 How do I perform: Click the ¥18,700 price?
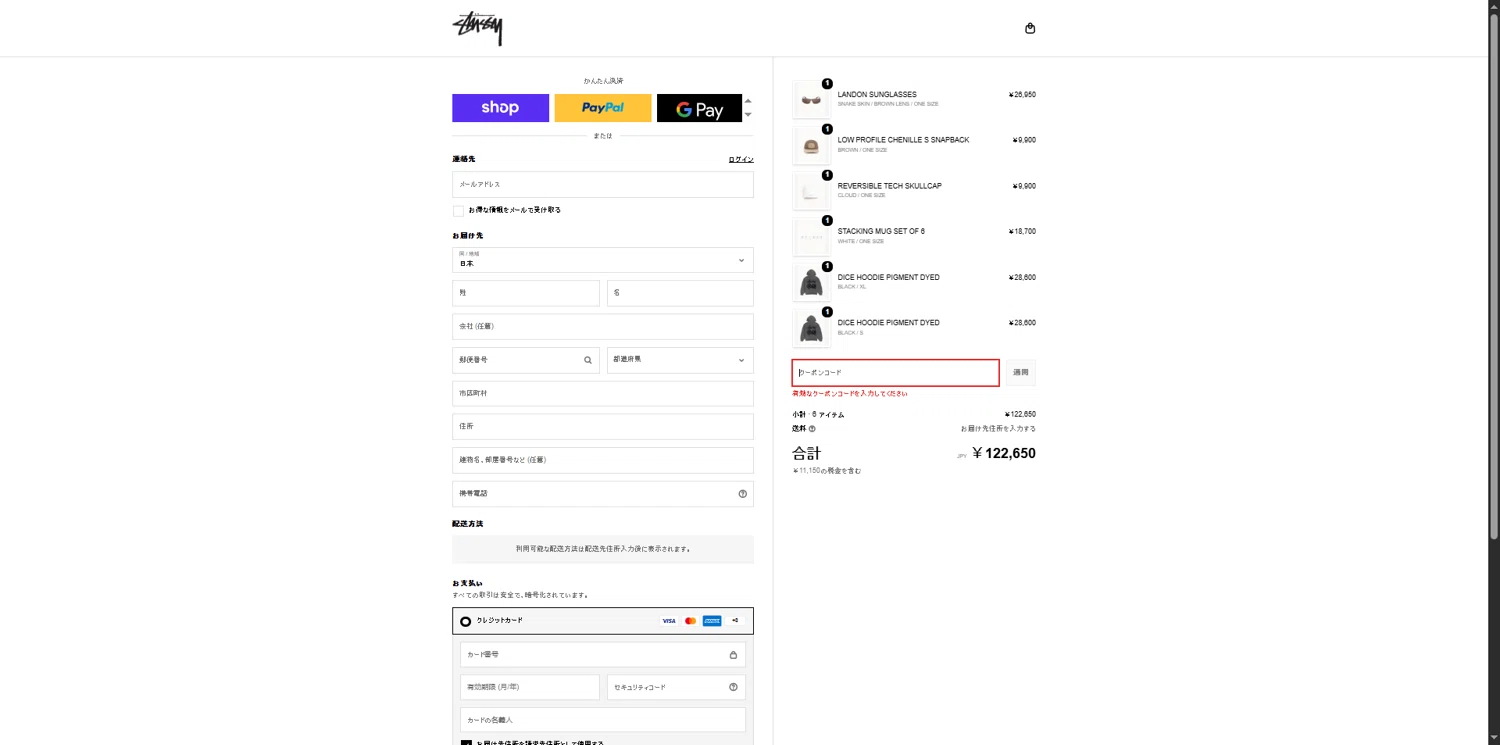(1022, 231)
